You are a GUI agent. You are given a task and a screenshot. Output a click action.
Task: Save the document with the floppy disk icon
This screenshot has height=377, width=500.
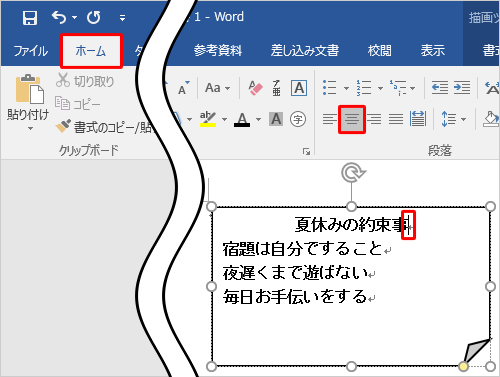(30, 18)
